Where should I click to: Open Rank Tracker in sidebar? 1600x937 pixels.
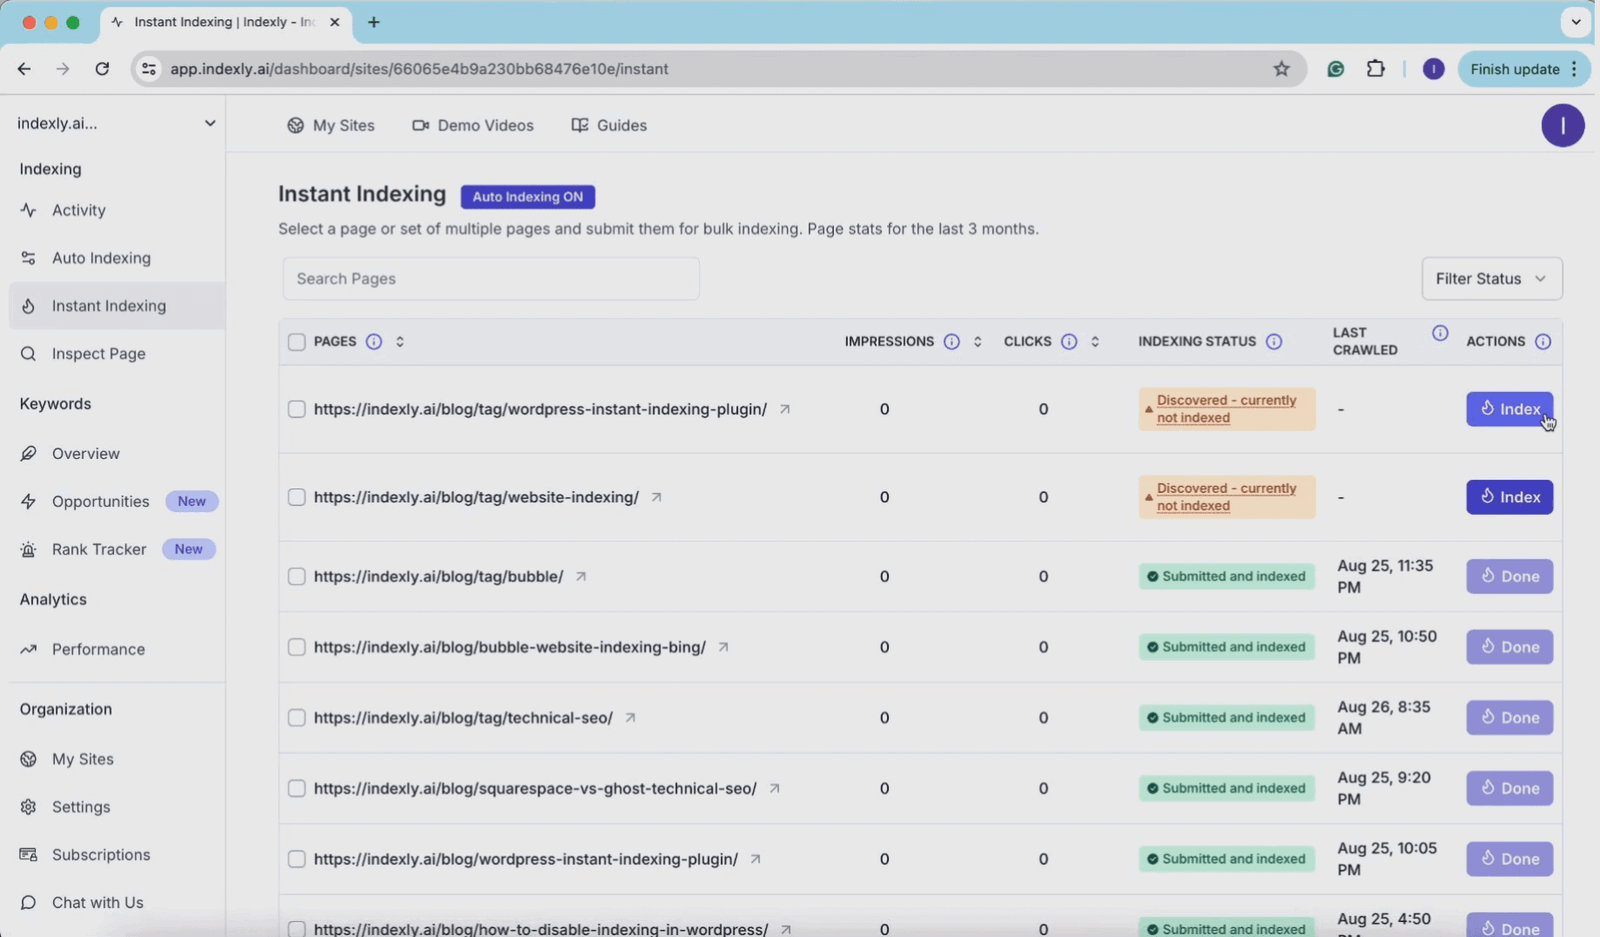[x=117, y=550]
